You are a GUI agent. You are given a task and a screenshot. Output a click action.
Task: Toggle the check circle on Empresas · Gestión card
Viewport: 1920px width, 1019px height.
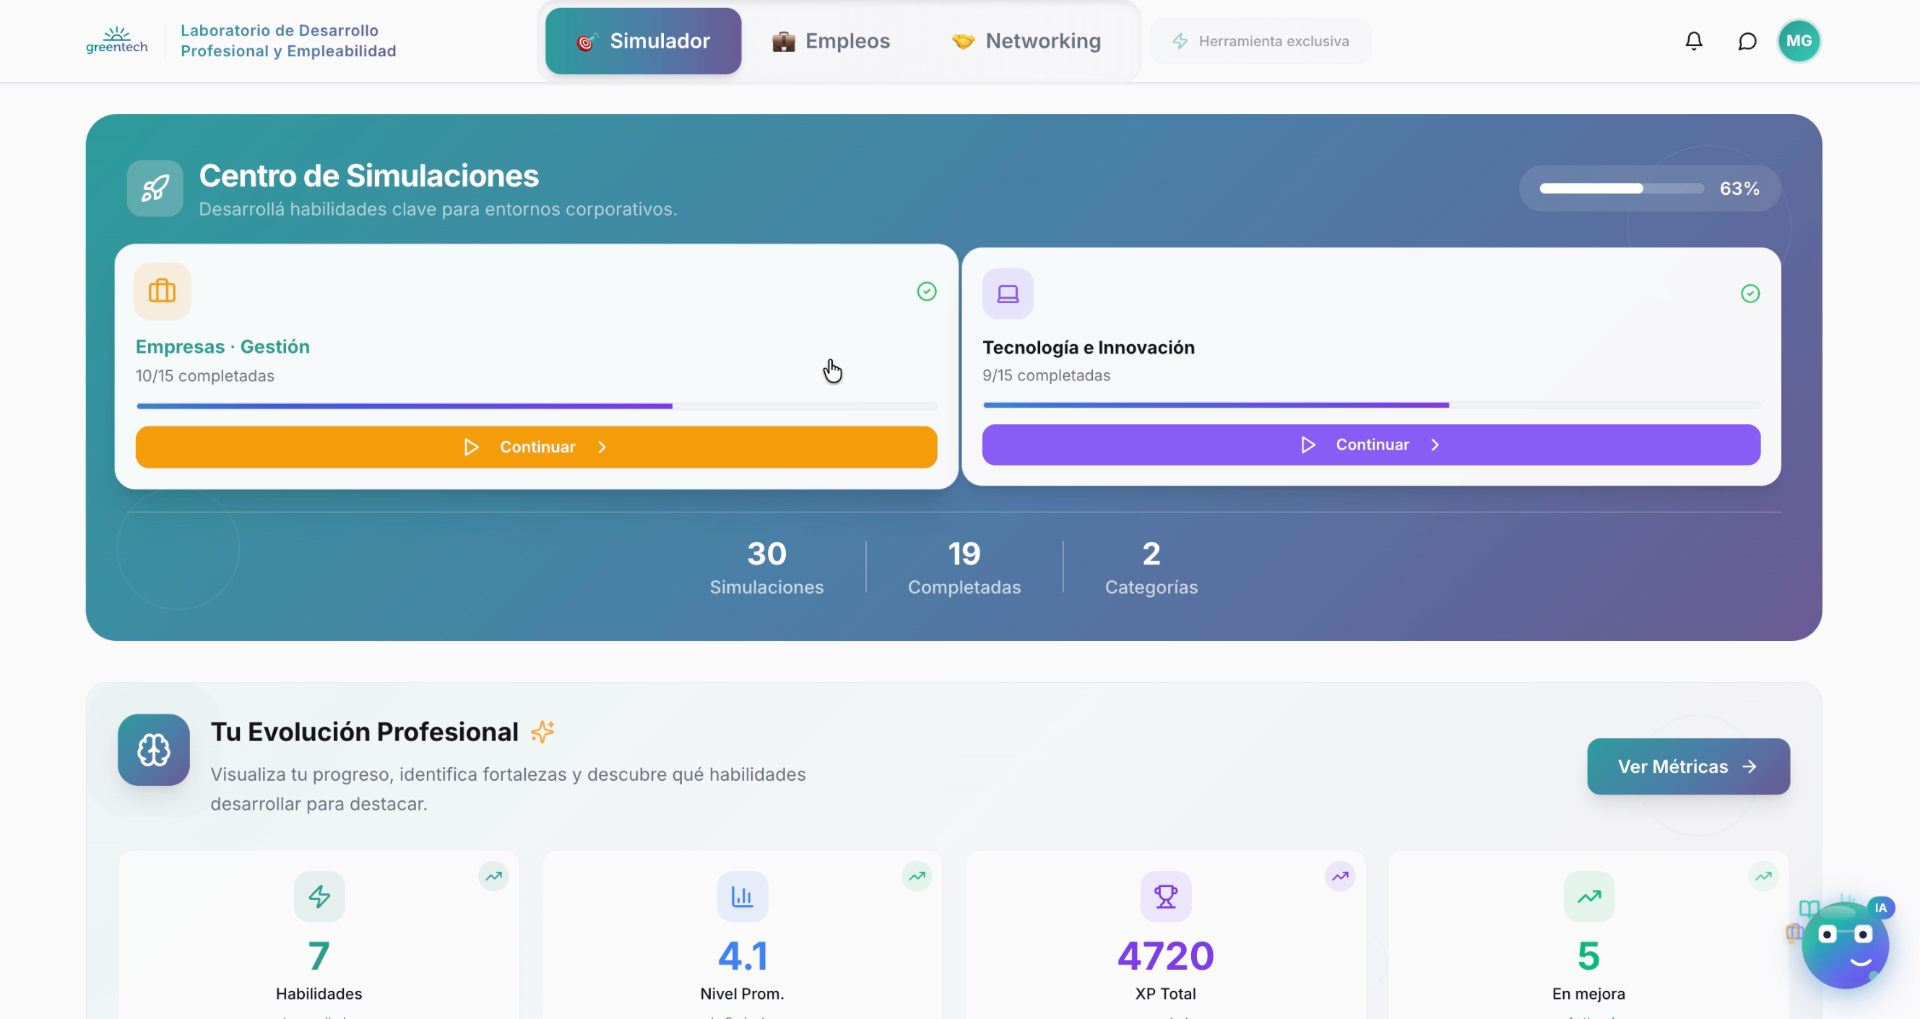[927, 291]
